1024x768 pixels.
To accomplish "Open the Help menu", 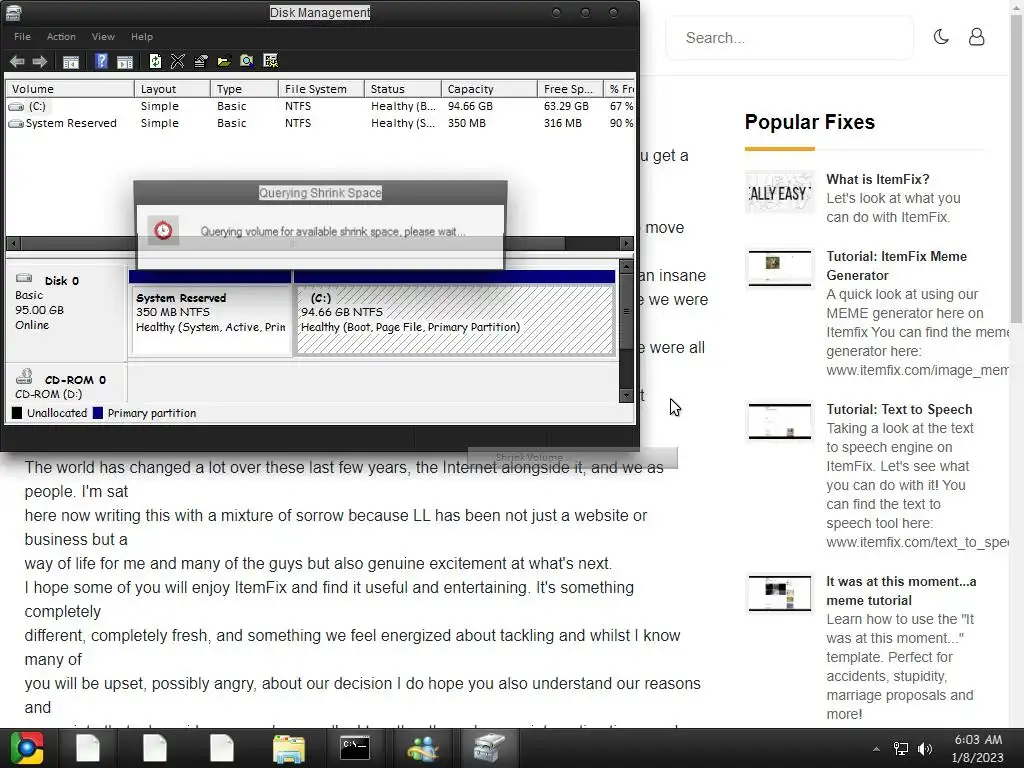I will click(x=142, y=37).
